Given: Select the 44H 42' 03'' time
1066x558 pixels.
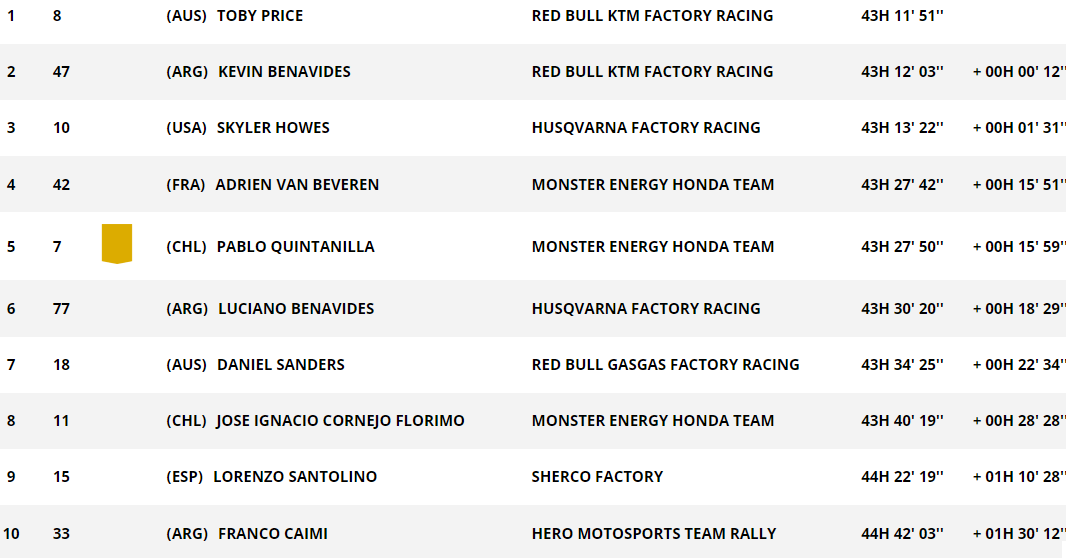Looking at the screenshot, I should coord(901,534).
